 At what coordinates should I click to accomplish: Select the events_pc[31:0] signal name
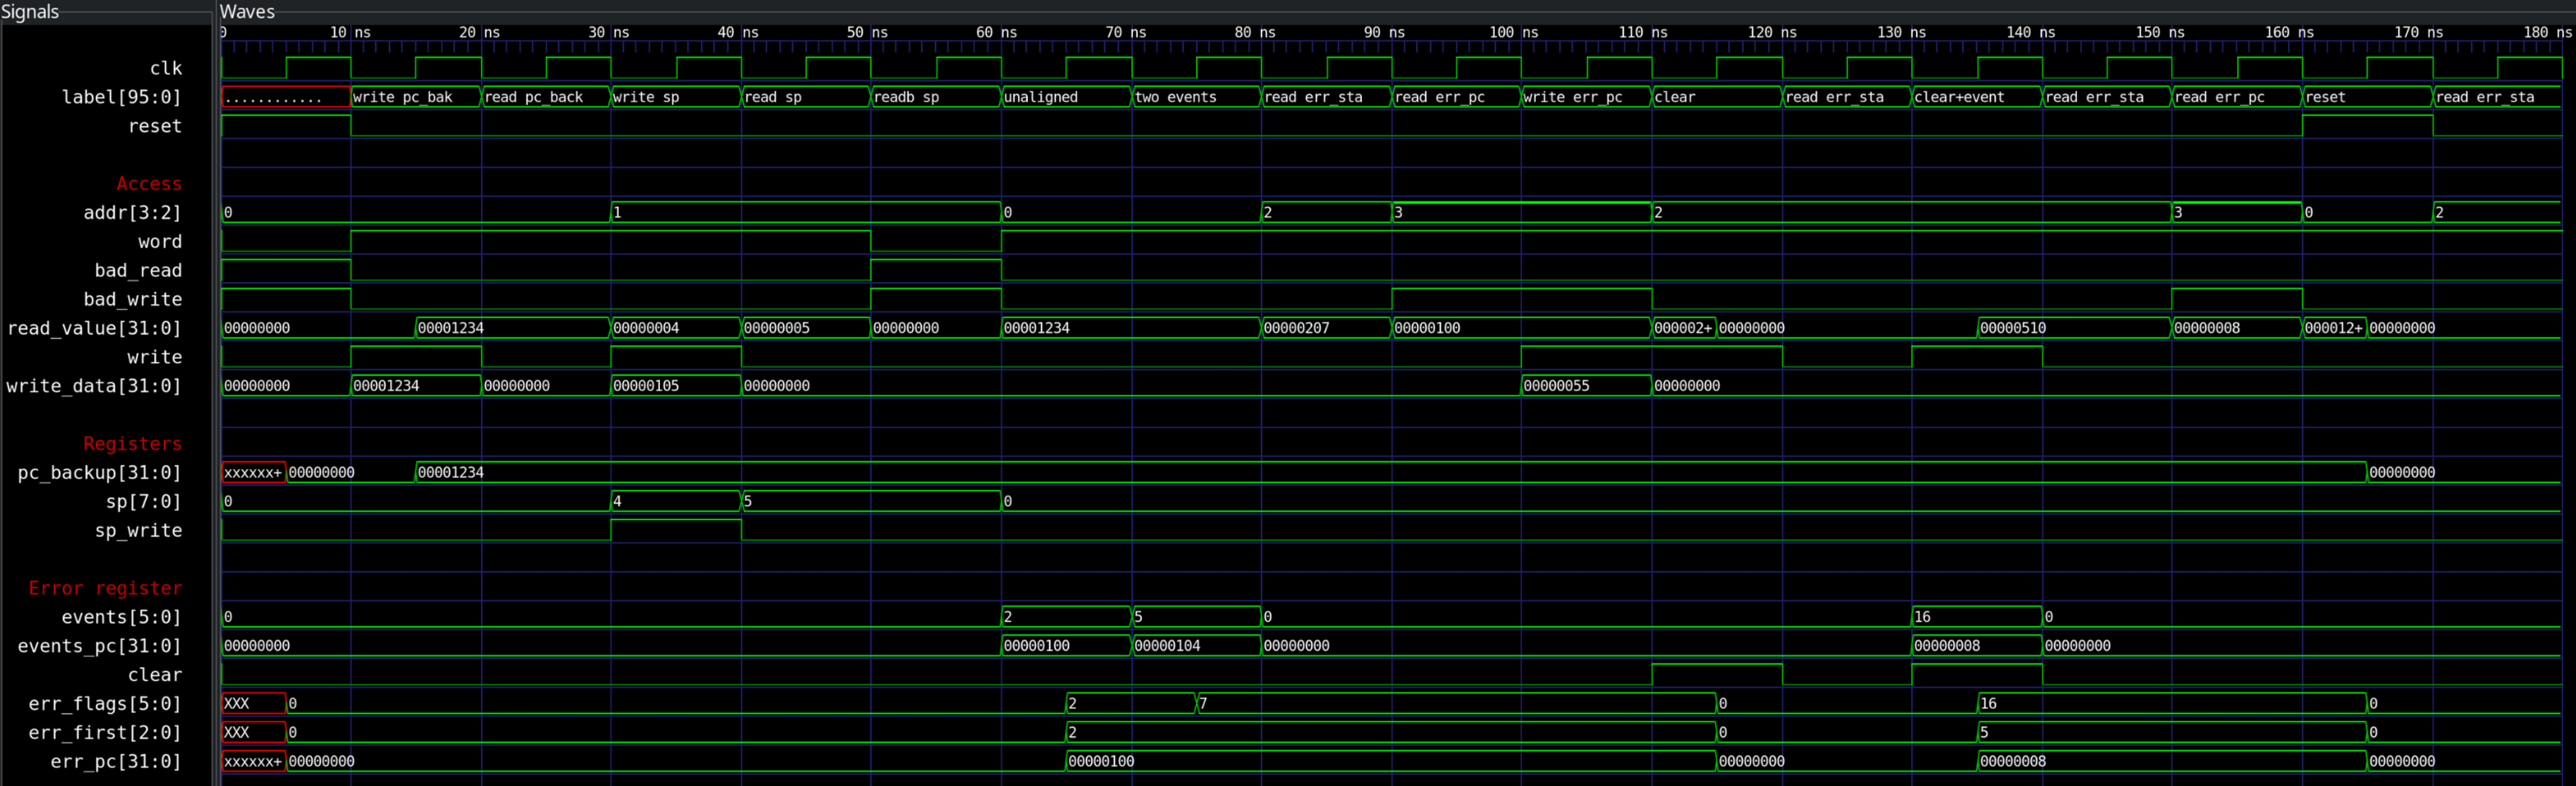point(99,646)
